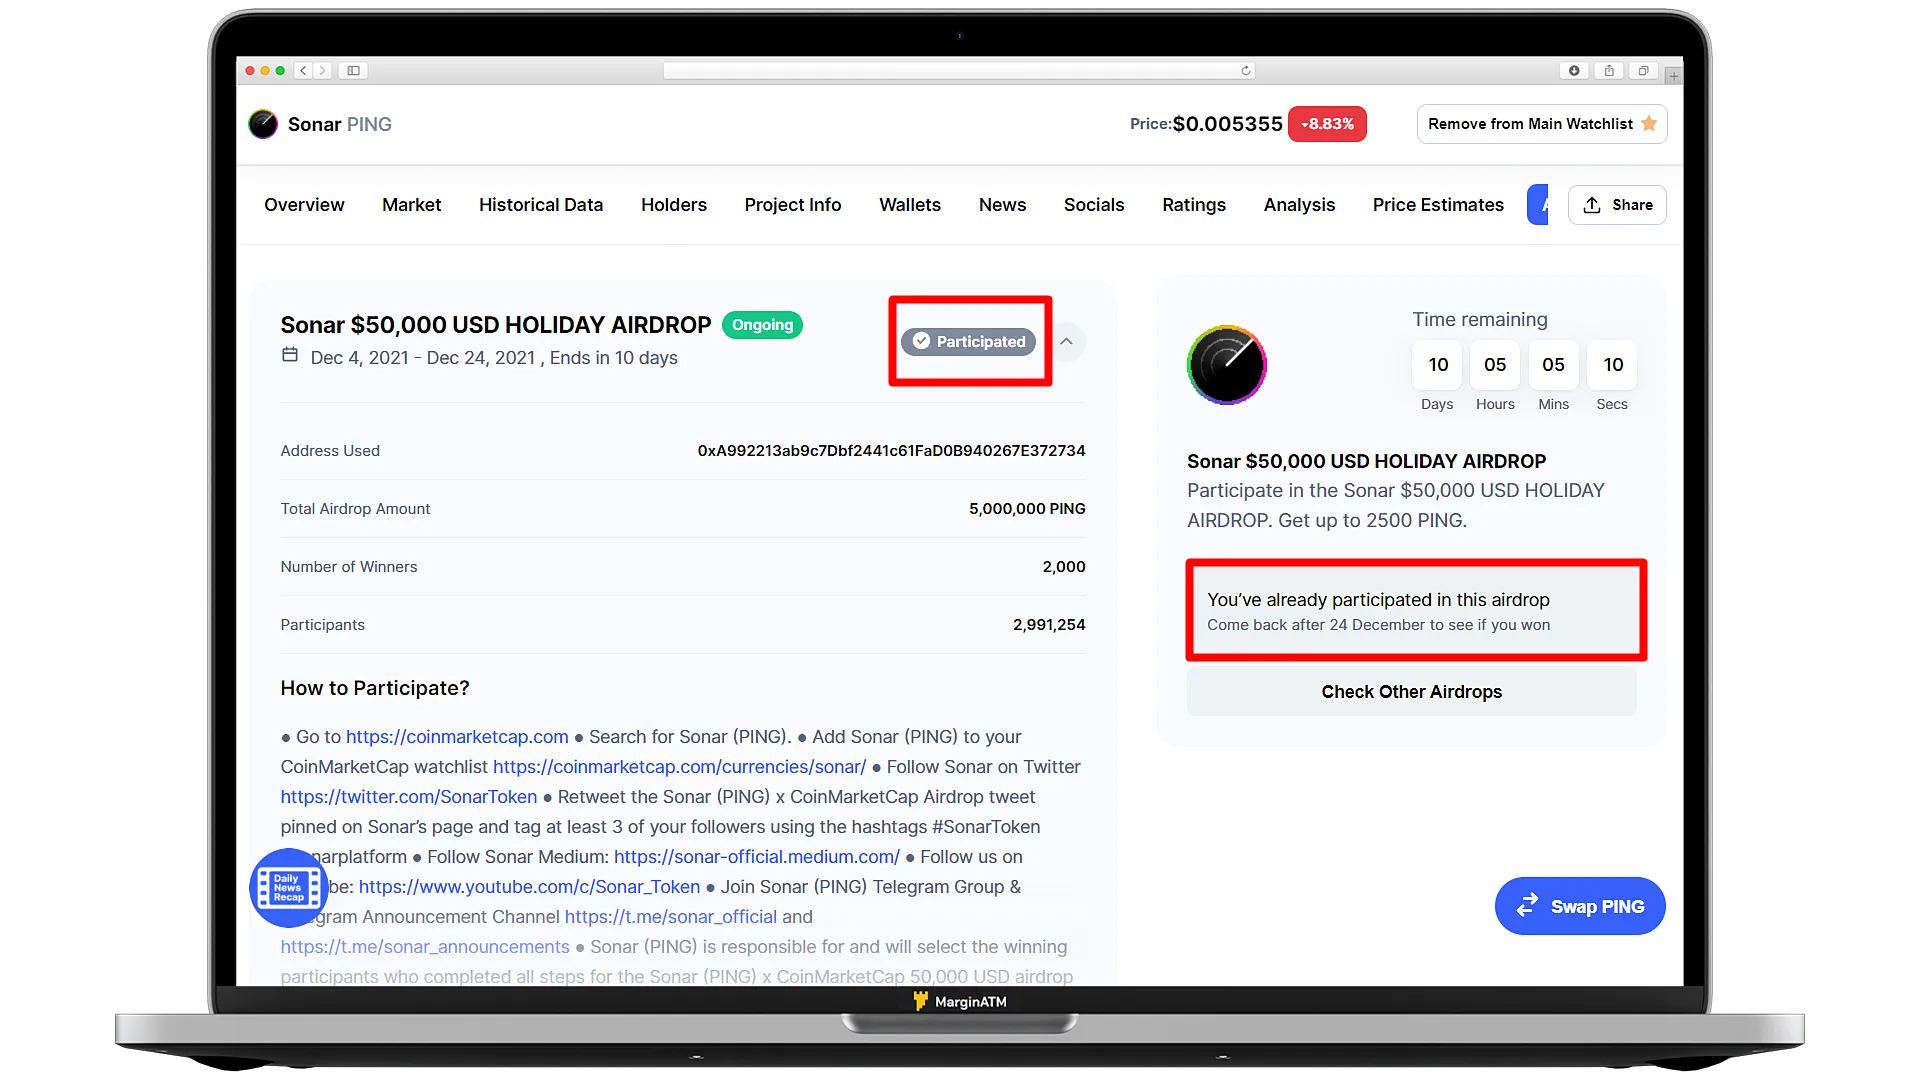The height and width of the screenshot is (1080, 1920).
Task: Go back with browser back arrow
Action: [303, 71]
